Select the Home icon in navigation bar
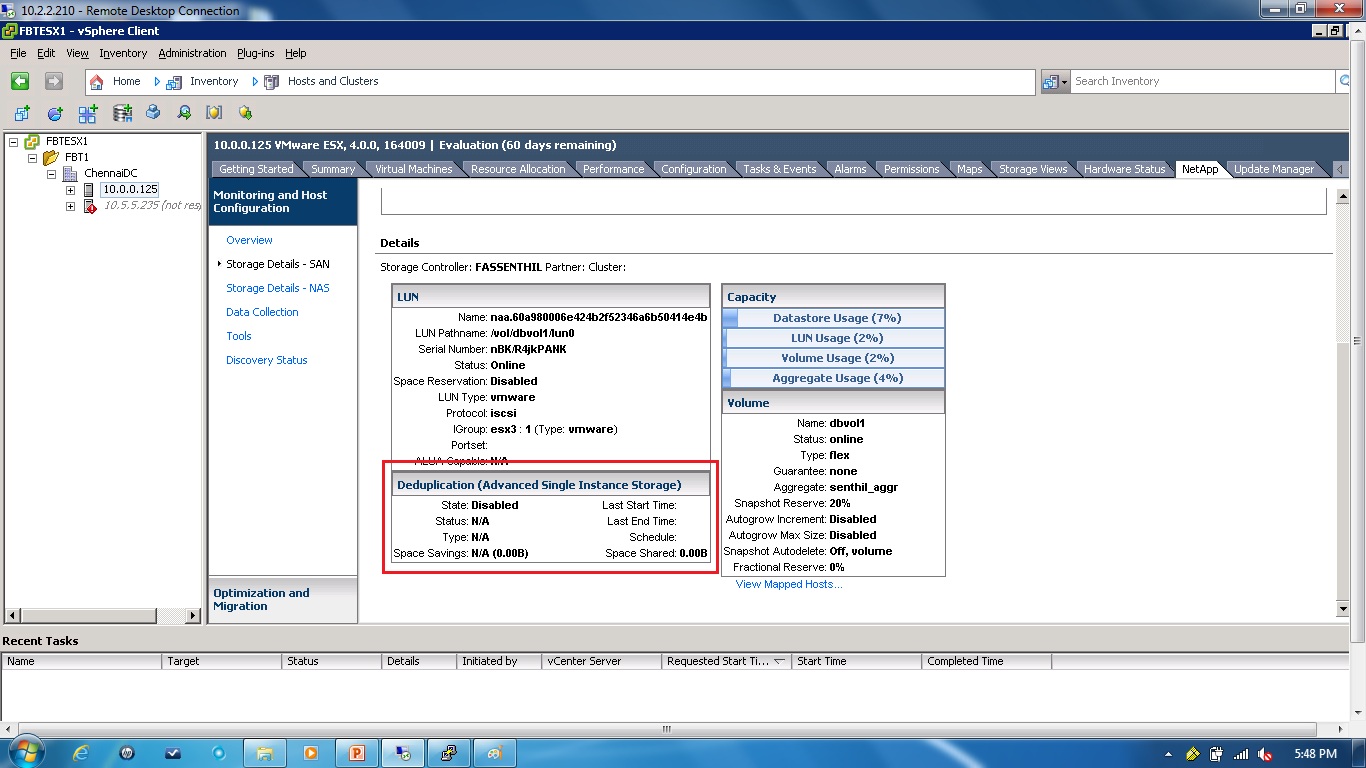Image resolution: width=1366 pixels, height=768 pixels. coord(95,81)
